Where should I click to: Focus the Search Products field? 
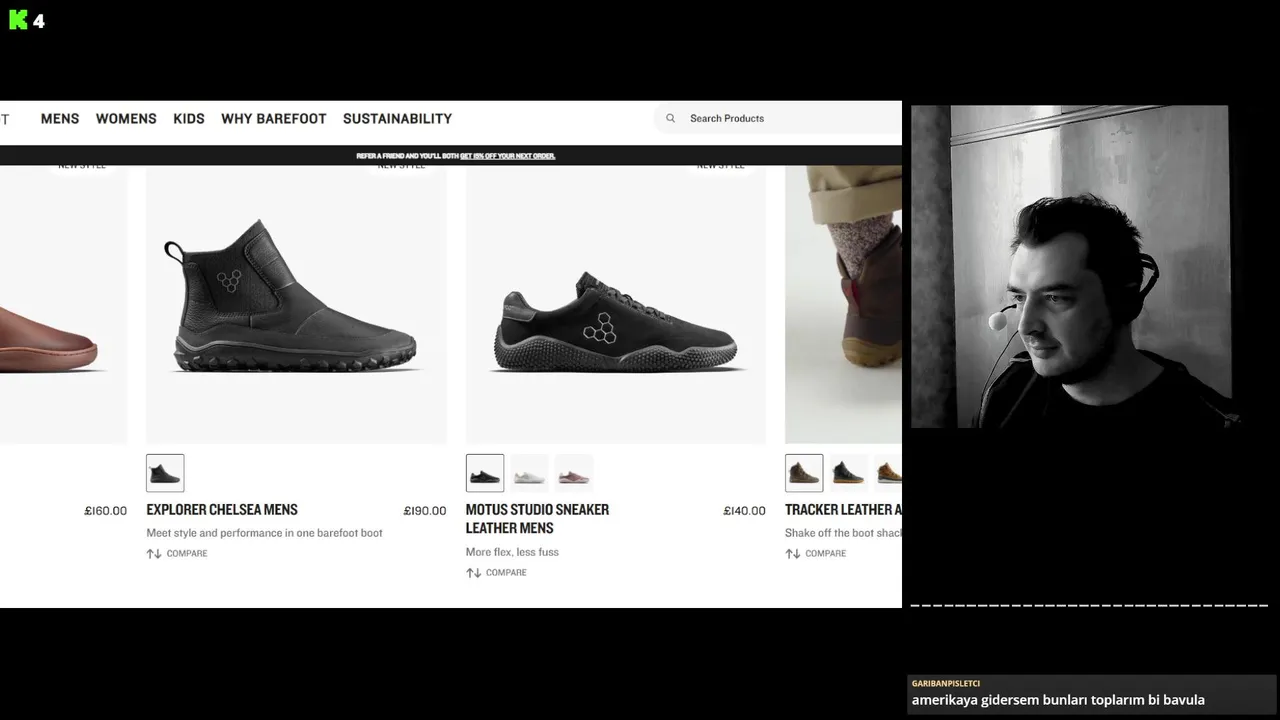778,118
